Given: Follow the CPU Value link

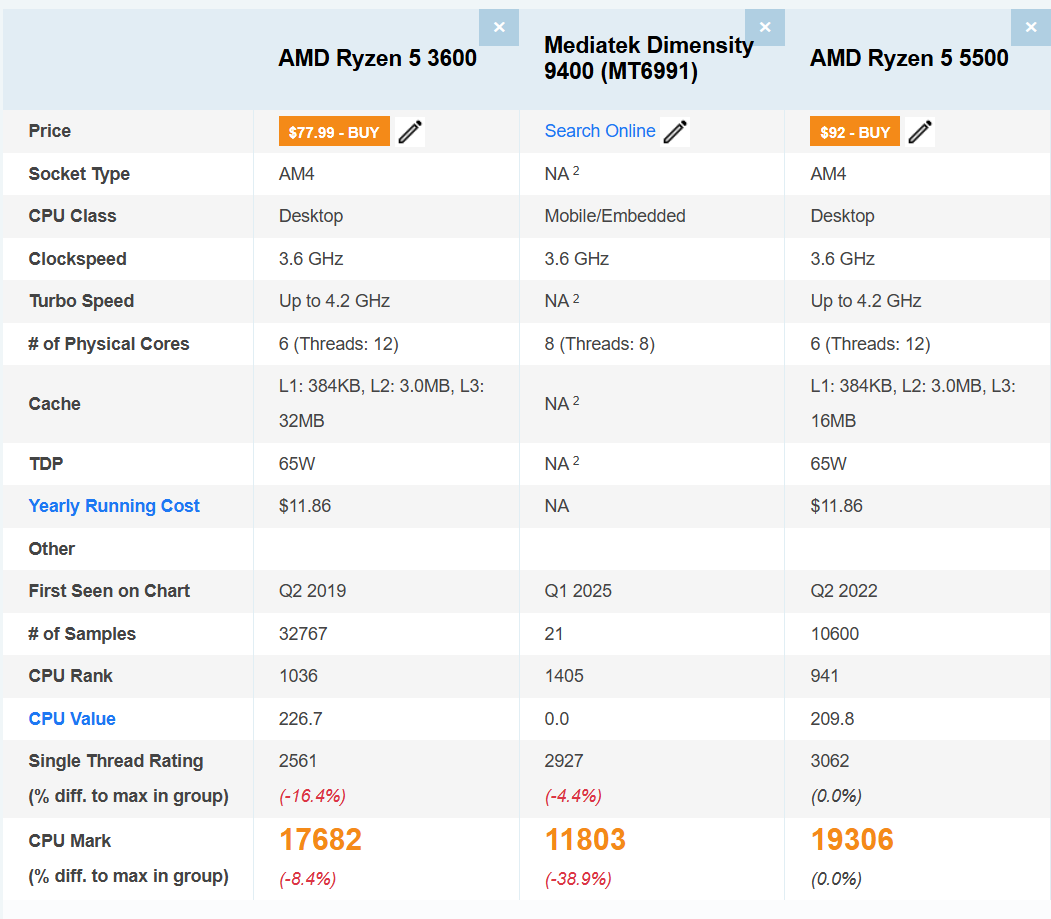Looking at the screenshot, I should coord(72,719).
